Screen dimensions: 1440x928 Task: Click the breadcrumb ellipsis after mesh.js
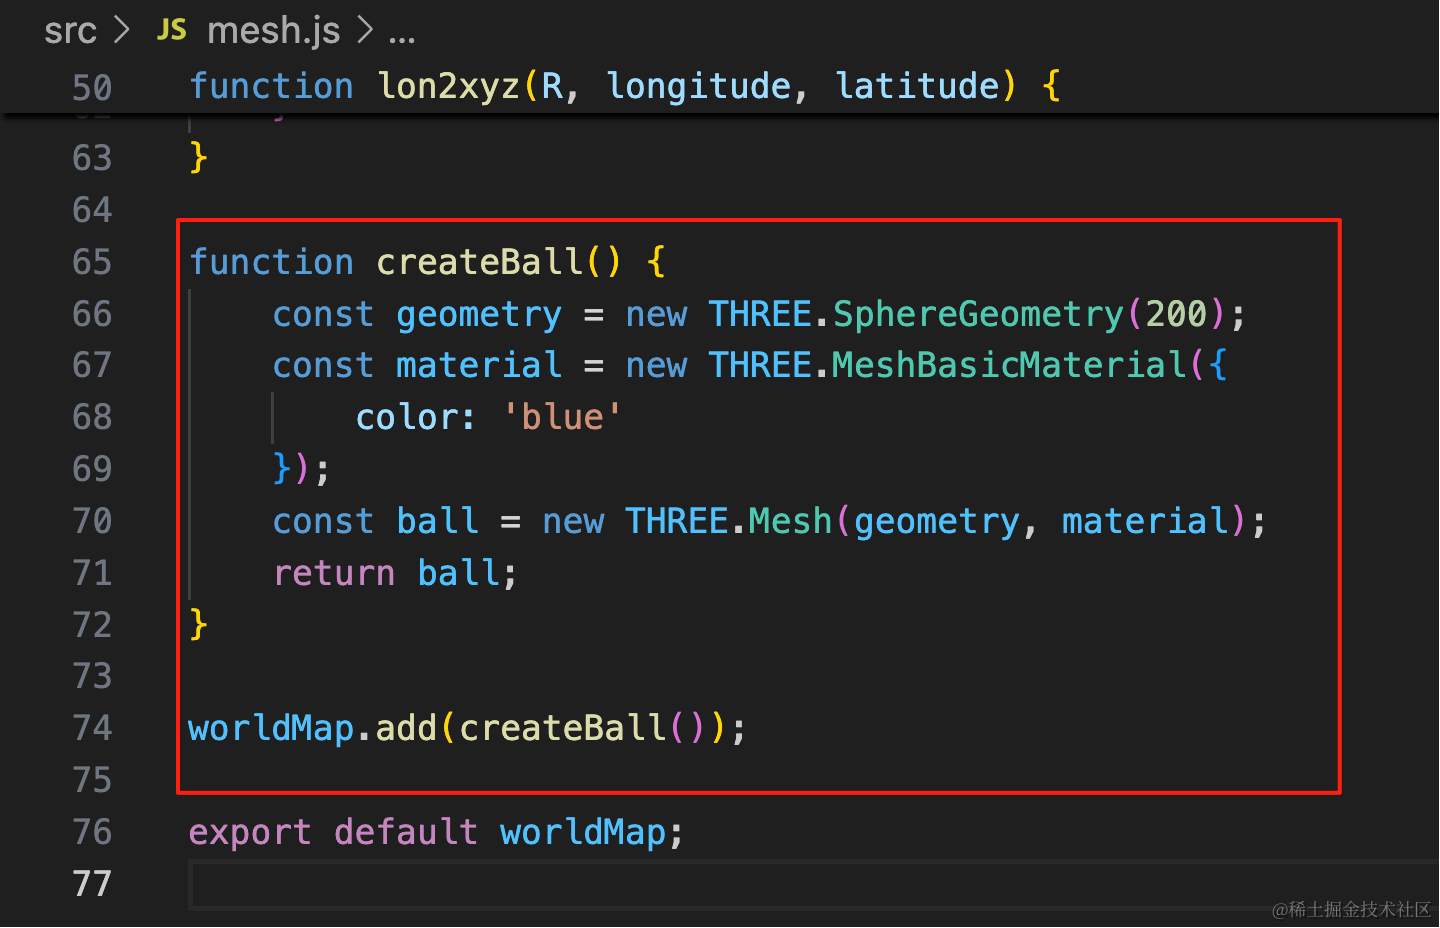402,37
